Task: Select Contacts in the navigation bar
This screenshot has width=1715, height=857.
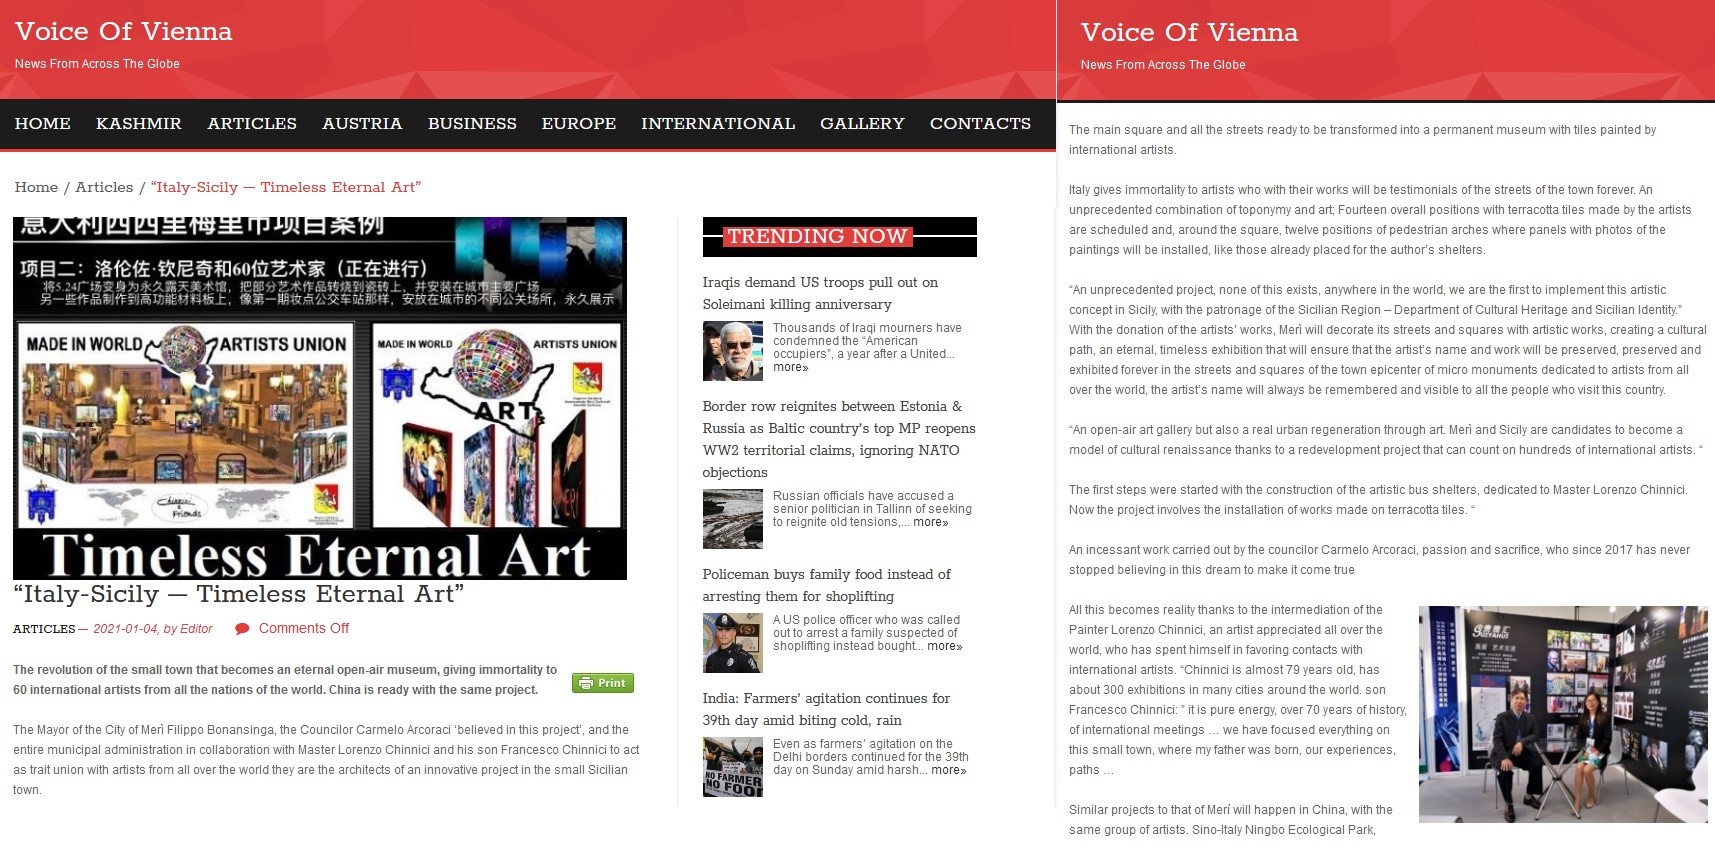Action: (980, 124)
